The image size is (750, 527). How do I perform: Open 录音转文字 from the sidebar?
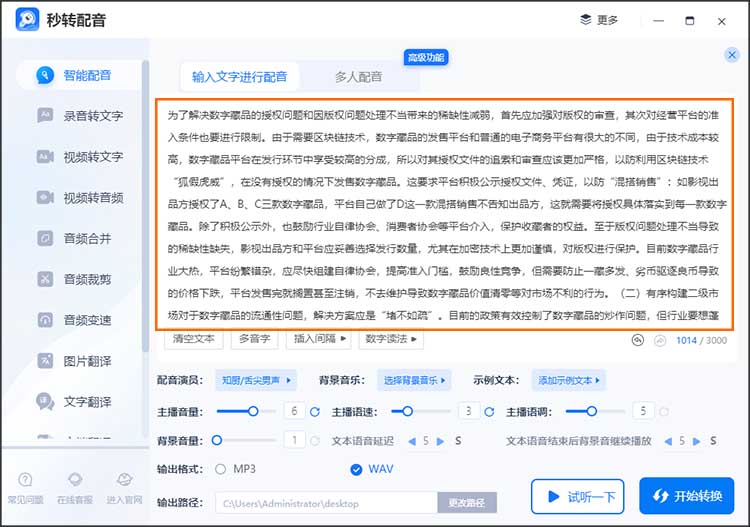[x=79, y=115]
